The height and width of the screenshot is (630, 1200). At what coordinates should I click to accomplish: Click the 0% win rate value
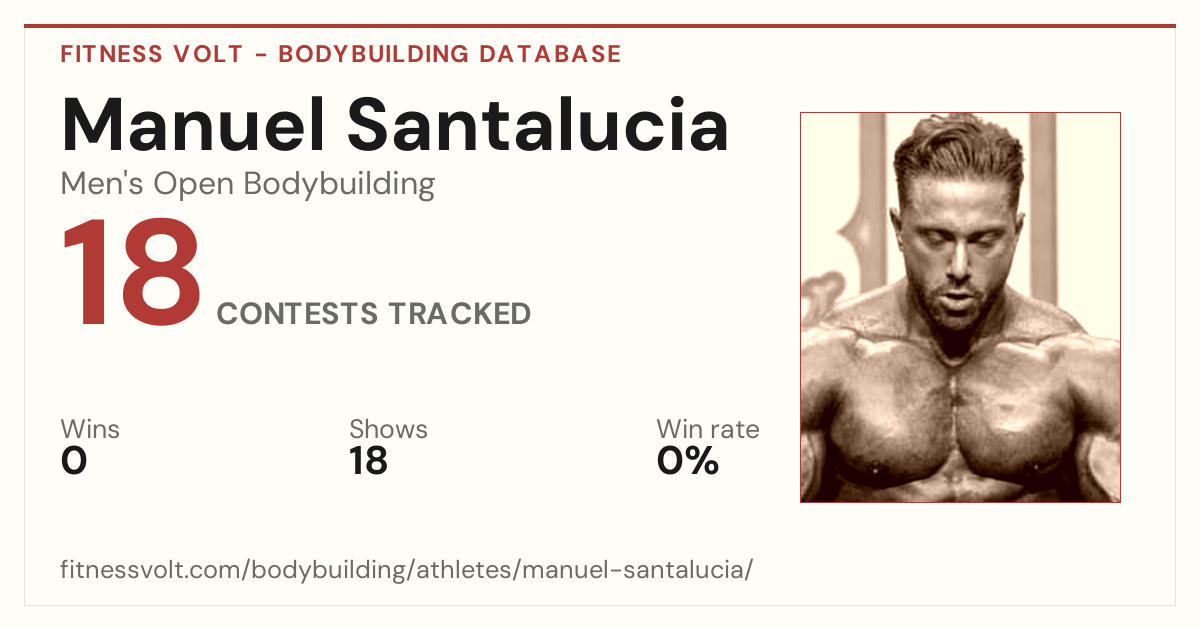tap(688, 461)
